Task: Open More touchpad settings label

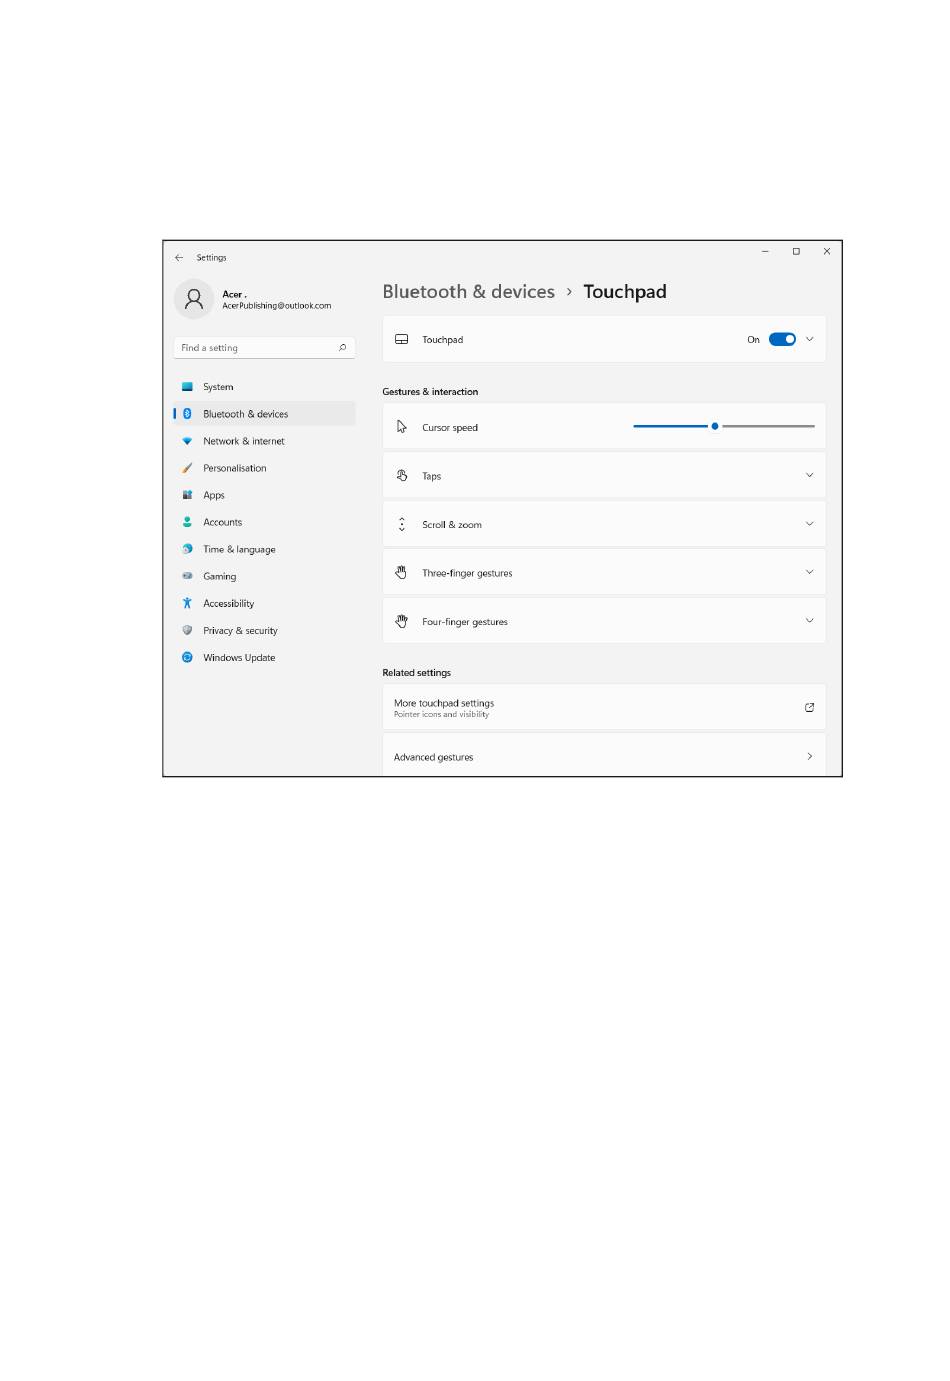Action: 444,703
